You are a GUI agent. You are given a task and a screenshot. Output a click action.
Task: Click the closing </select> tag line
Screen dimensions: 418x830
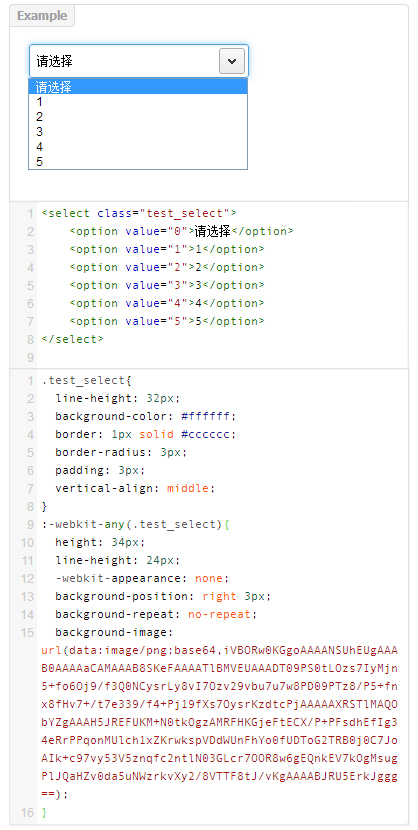(x=72, y=339)
